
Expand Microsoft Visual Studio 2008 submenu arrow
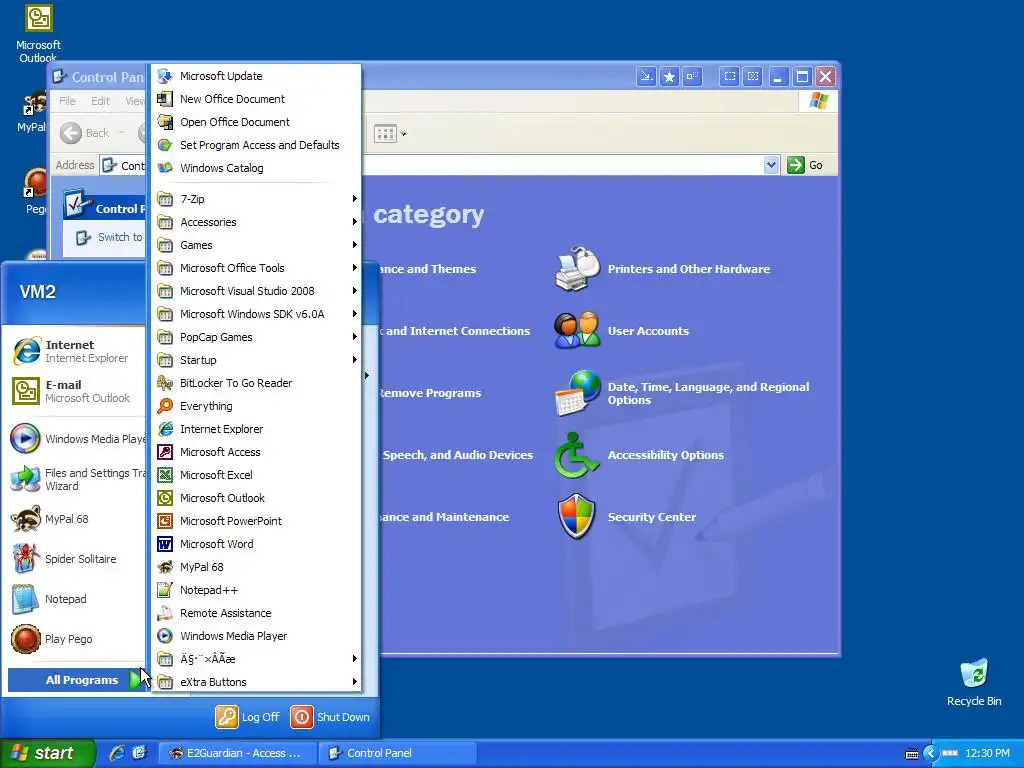click(x=354, y=291)
